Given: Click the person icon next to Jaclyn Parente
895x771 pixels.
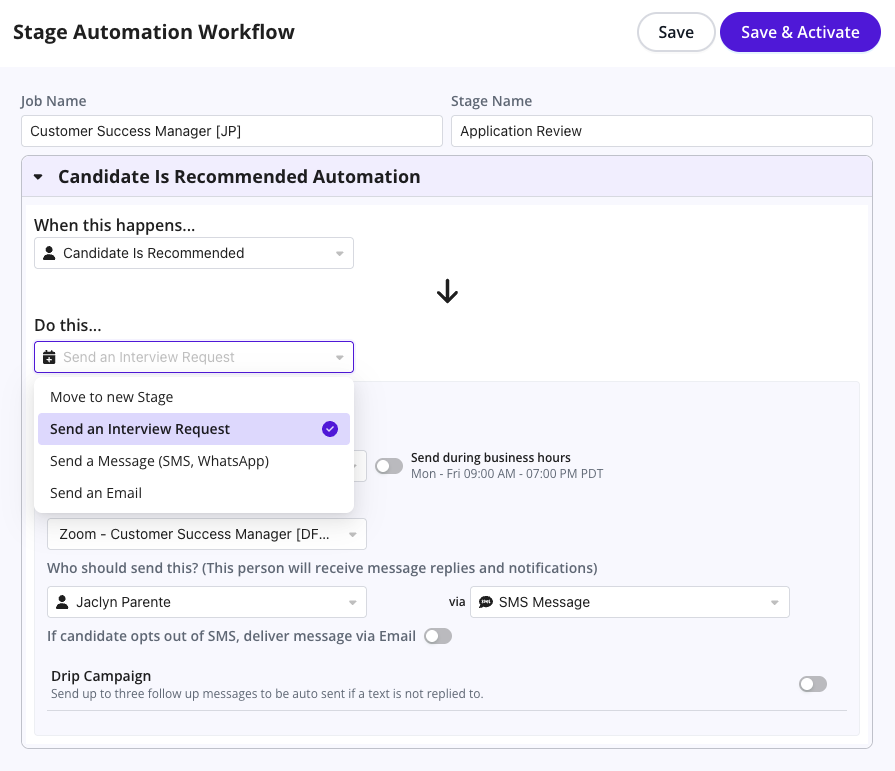Looking at the screenshot, I should (62, 602).
